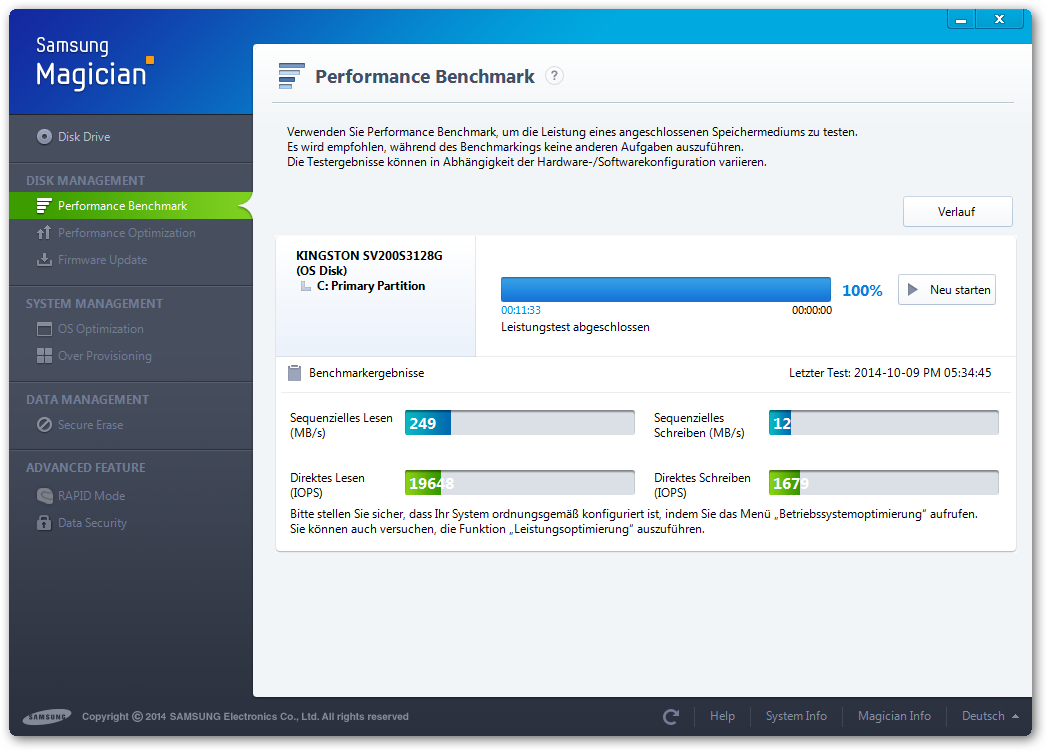Select Performance Benchmark in sidebar
Image resolution: width=1047 pixels, height=751 pixels.
point(131,206)
